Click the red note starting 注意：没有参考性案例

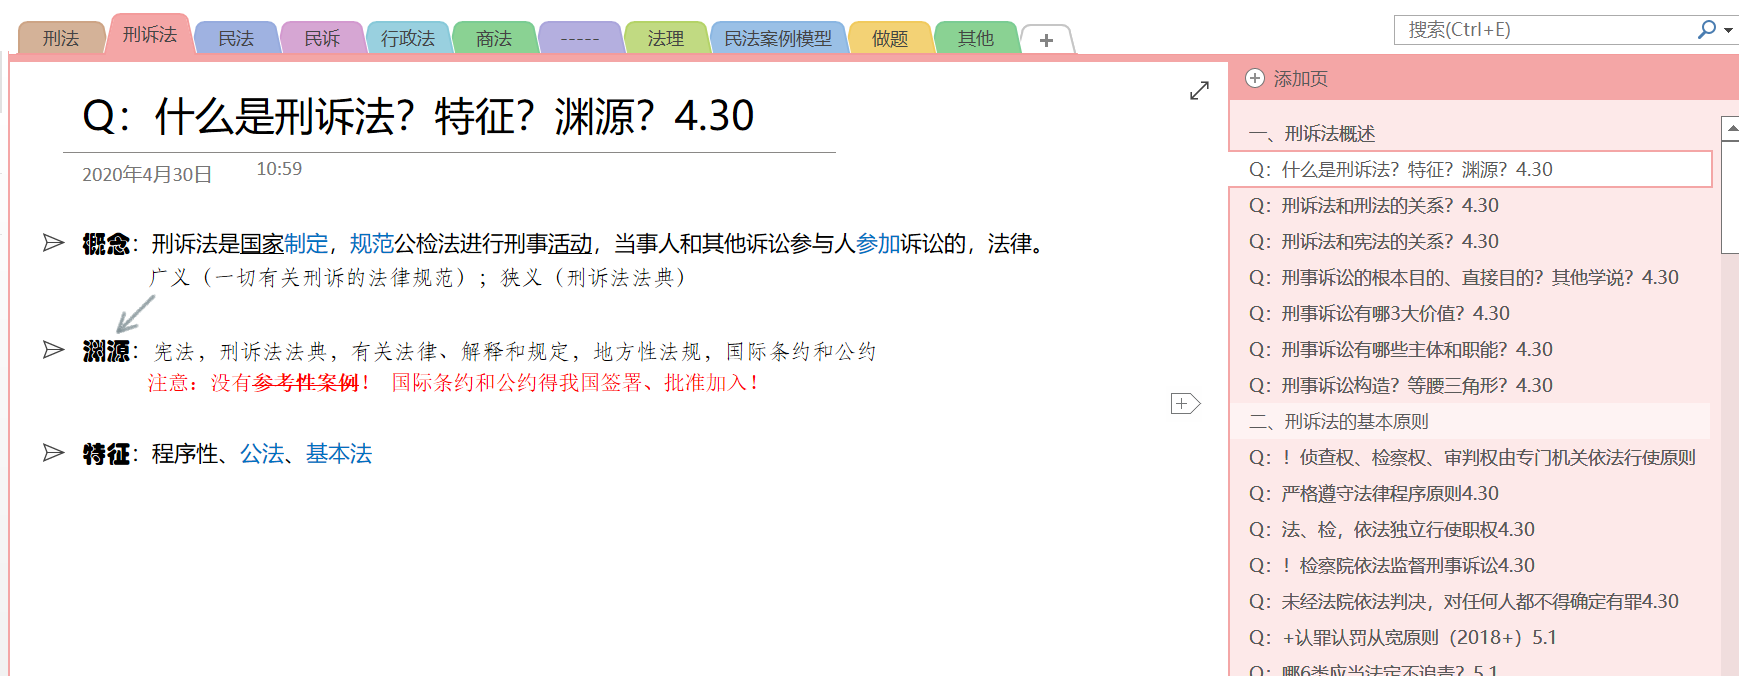(x=260, y=383)
